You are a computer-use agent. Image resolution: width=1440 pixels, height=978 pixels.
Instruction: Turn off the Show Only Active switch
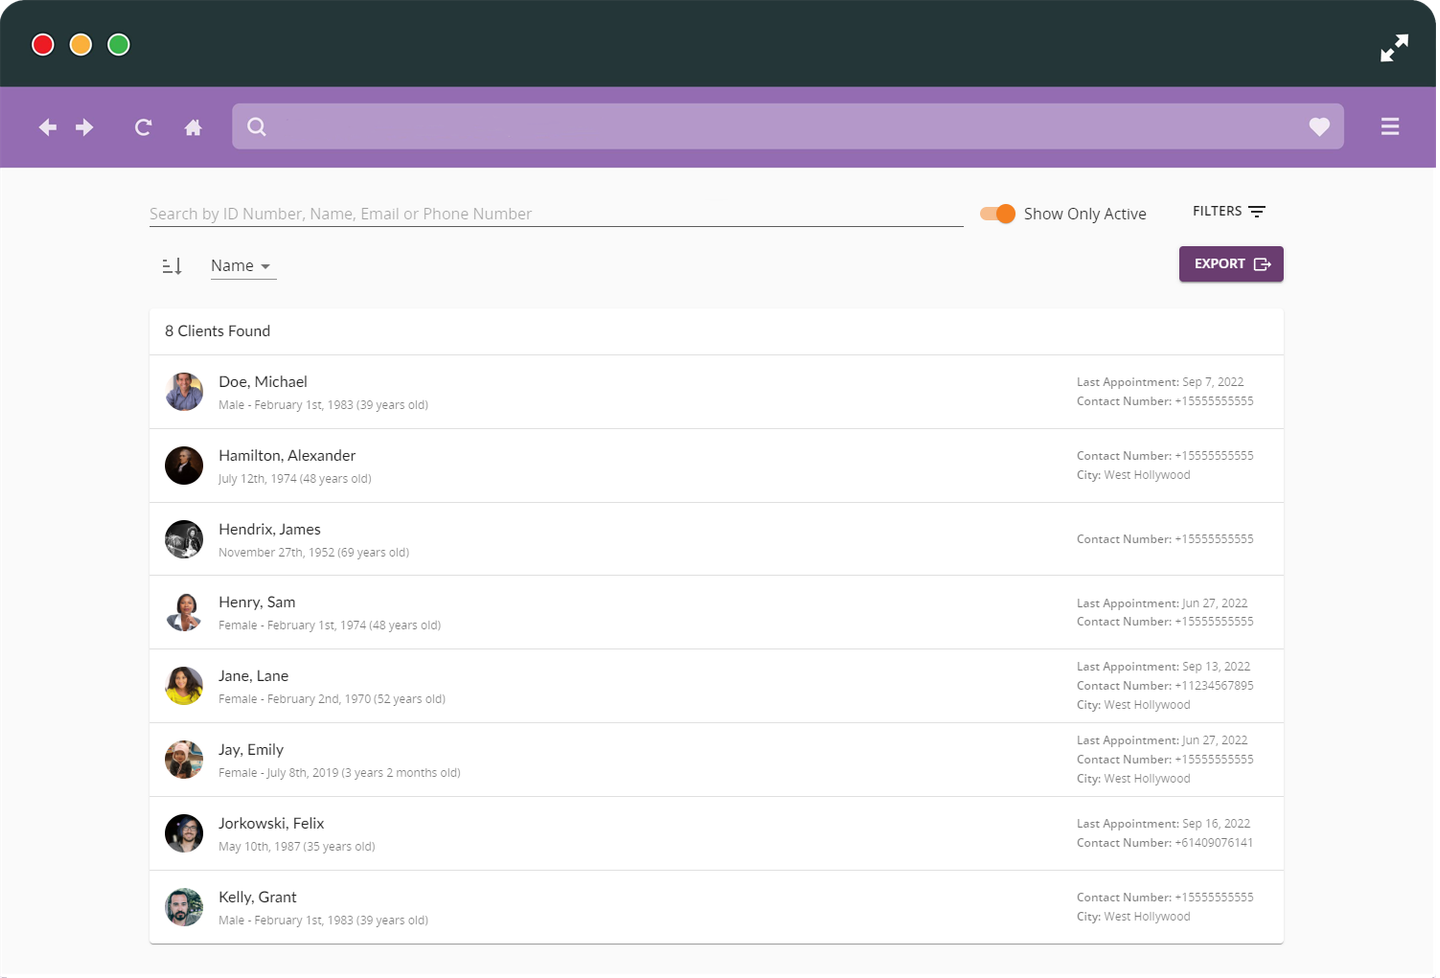pos(998,214)
